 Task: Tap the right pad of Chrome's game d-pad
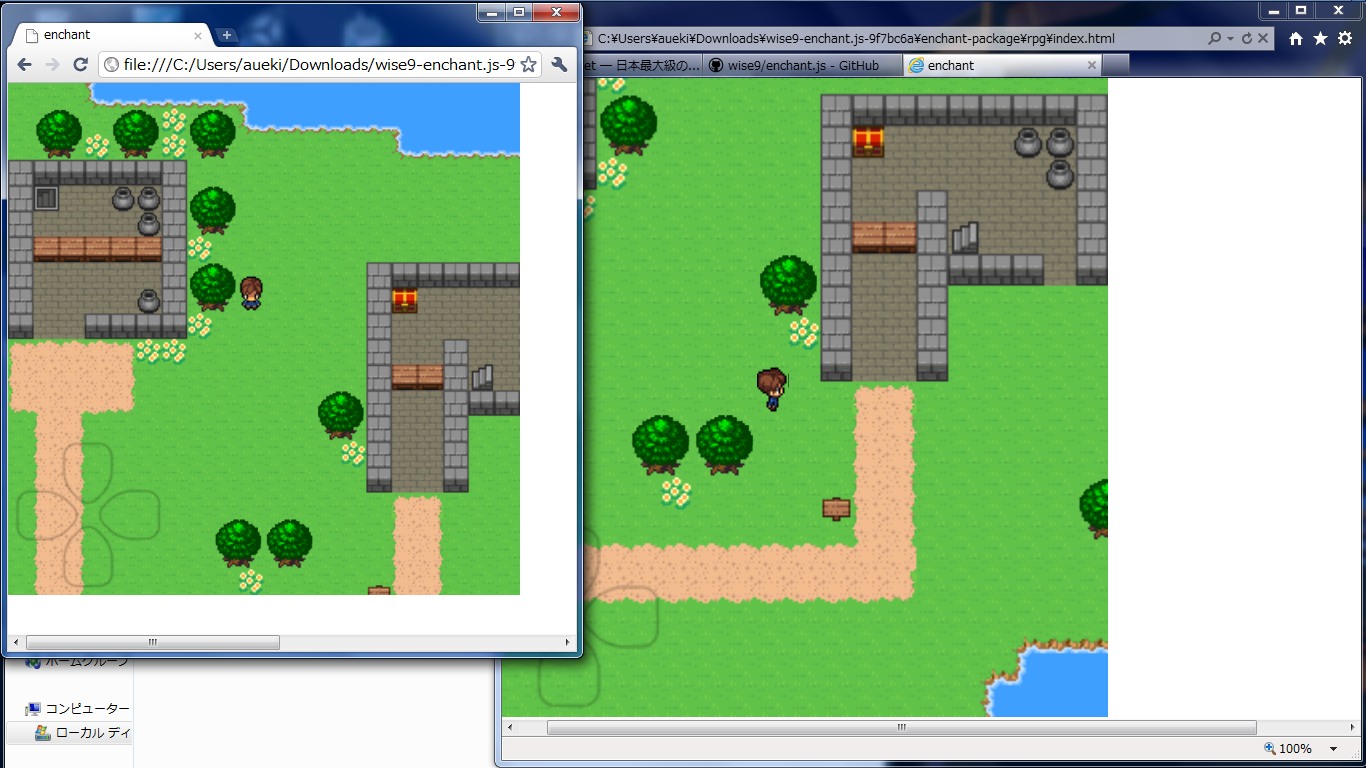pos(131,515)
